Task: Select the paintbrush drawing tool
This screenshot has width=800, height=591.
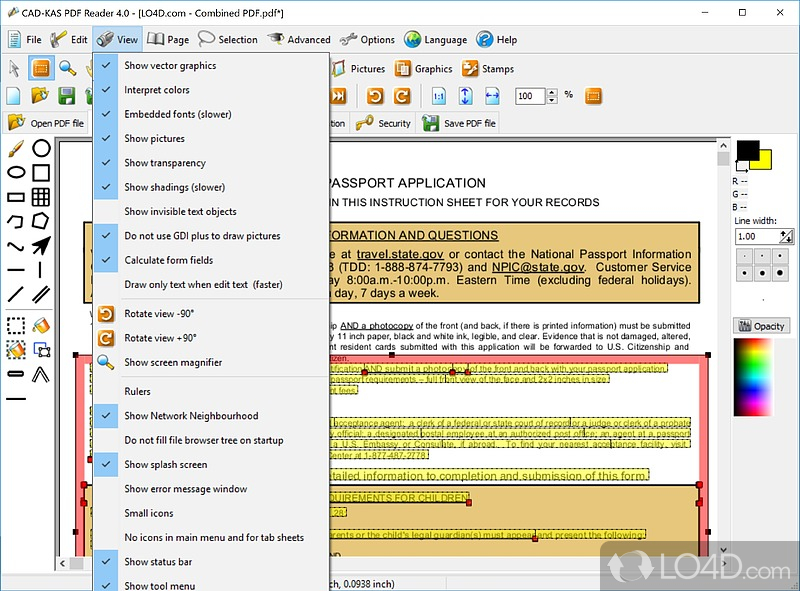Action: [16, 149]
